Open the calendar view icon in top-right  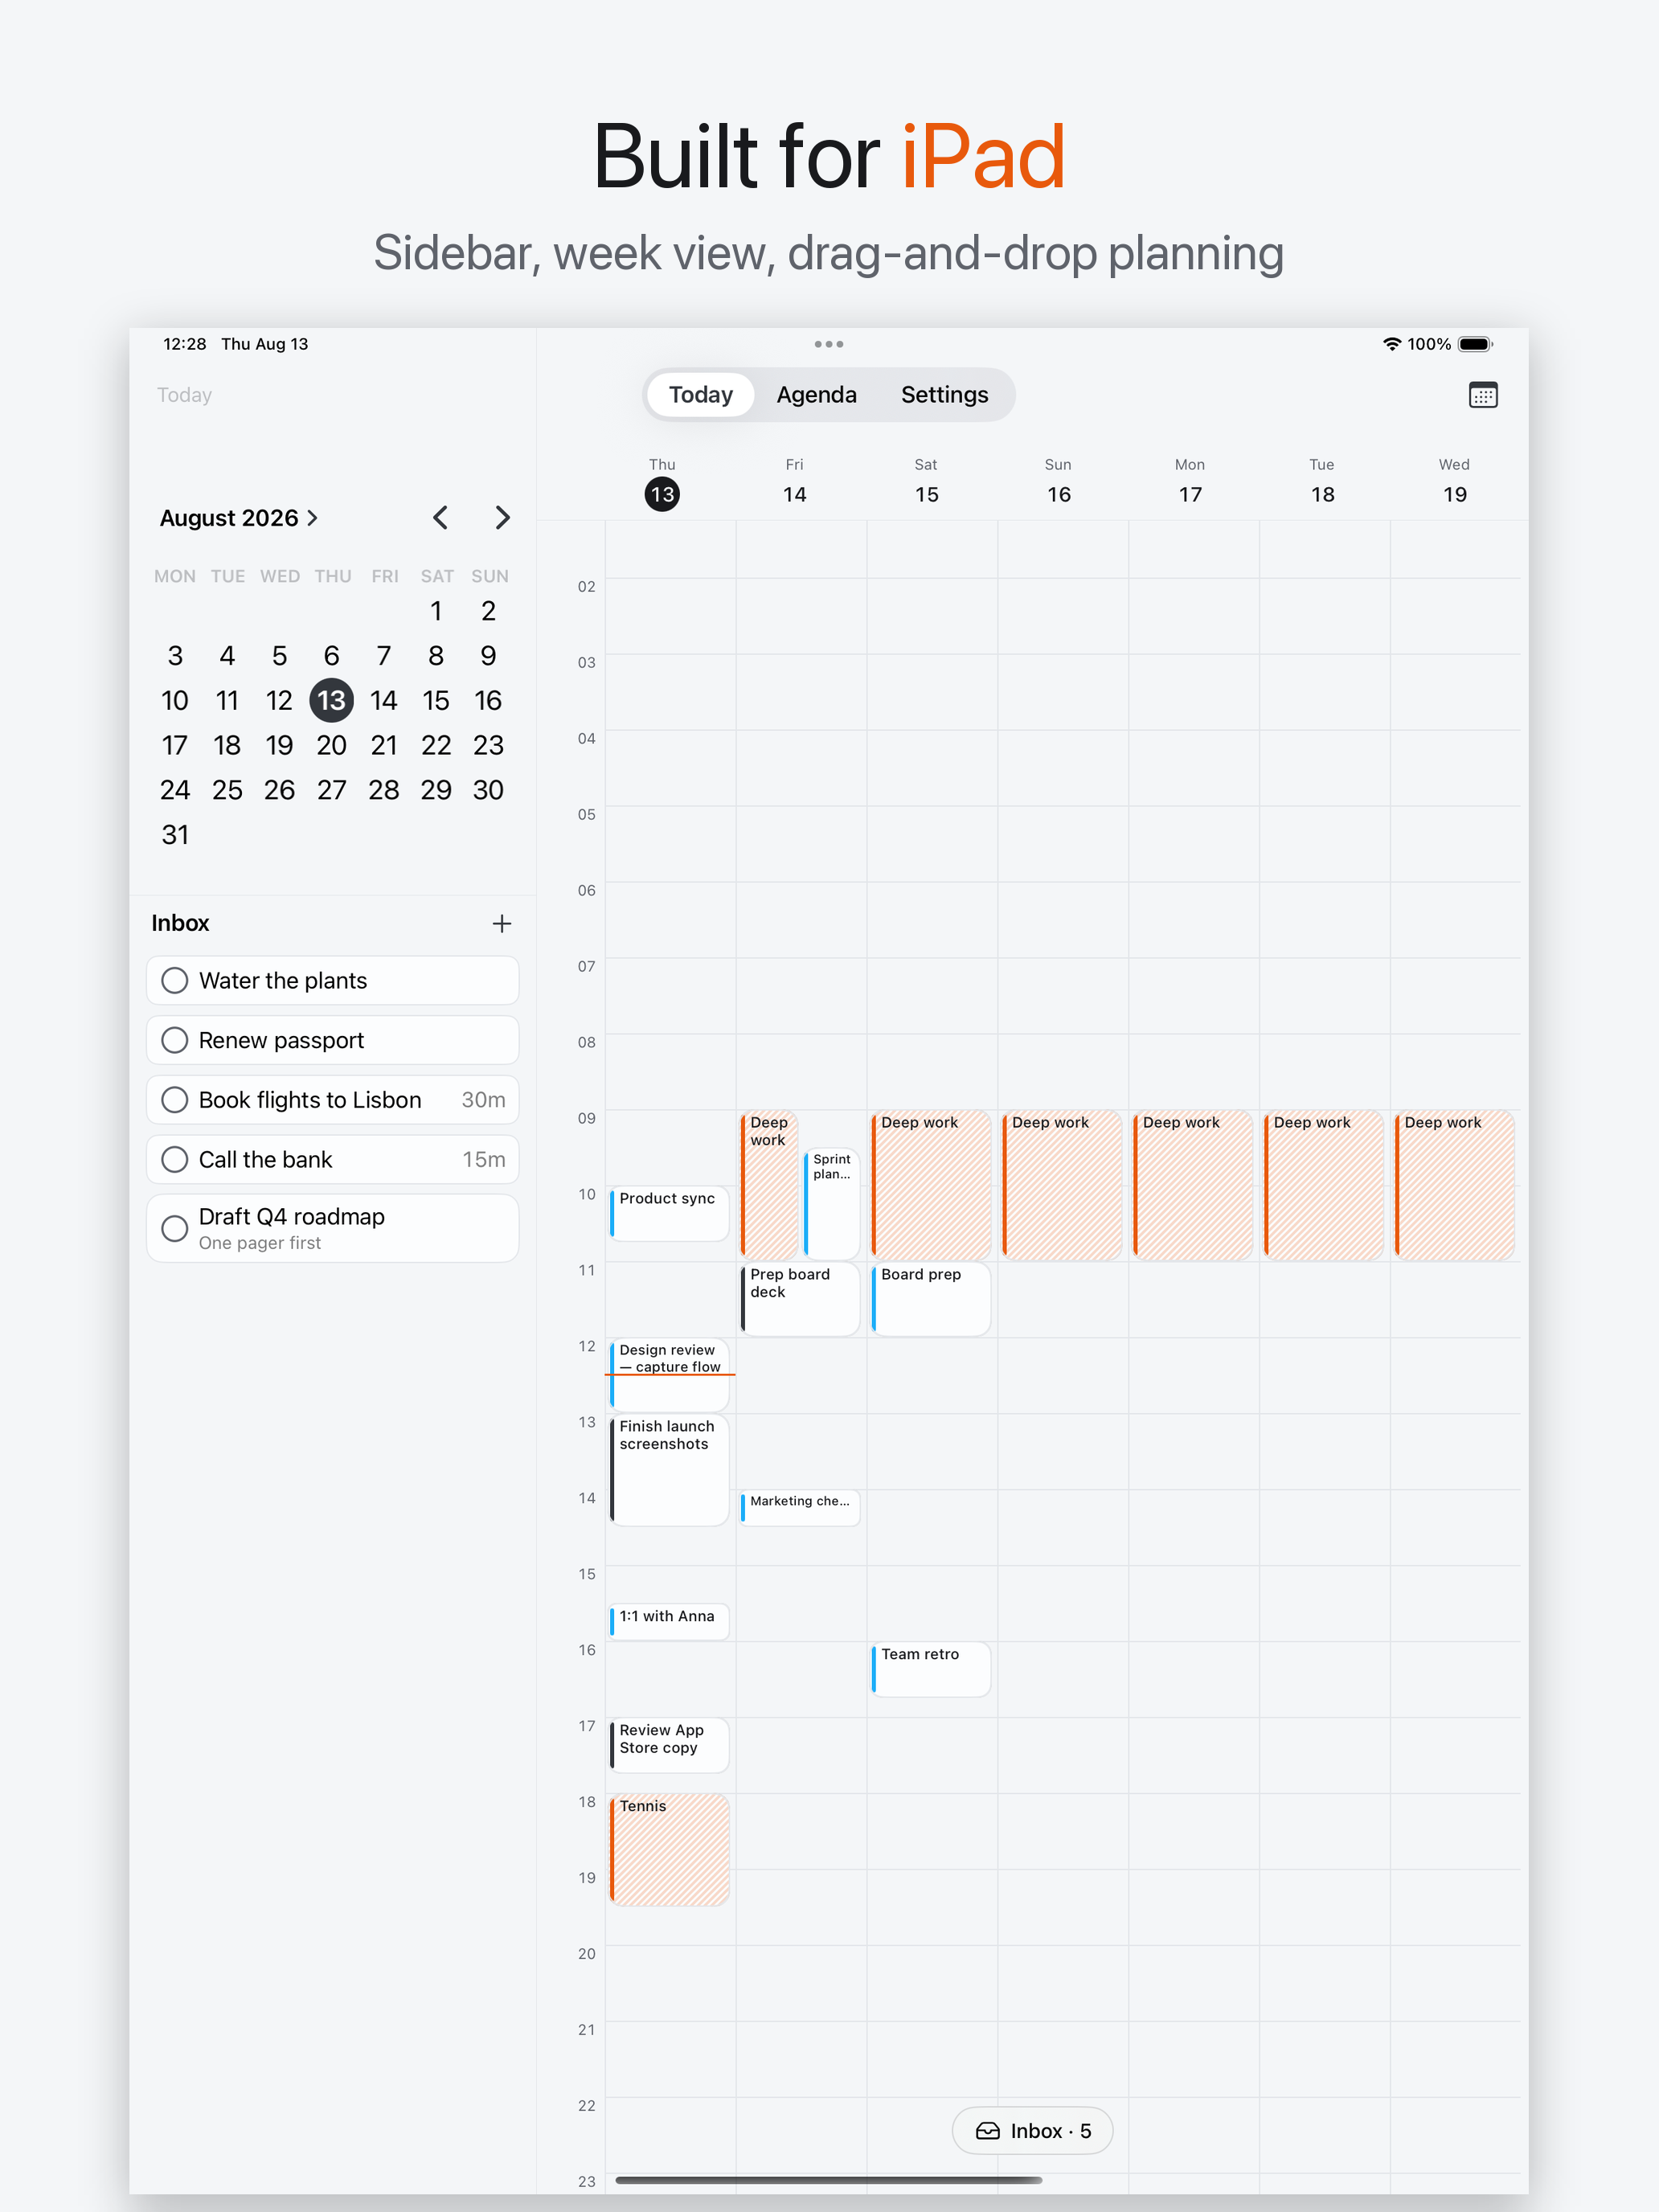pyautogui.click(x=1482, y=395)
